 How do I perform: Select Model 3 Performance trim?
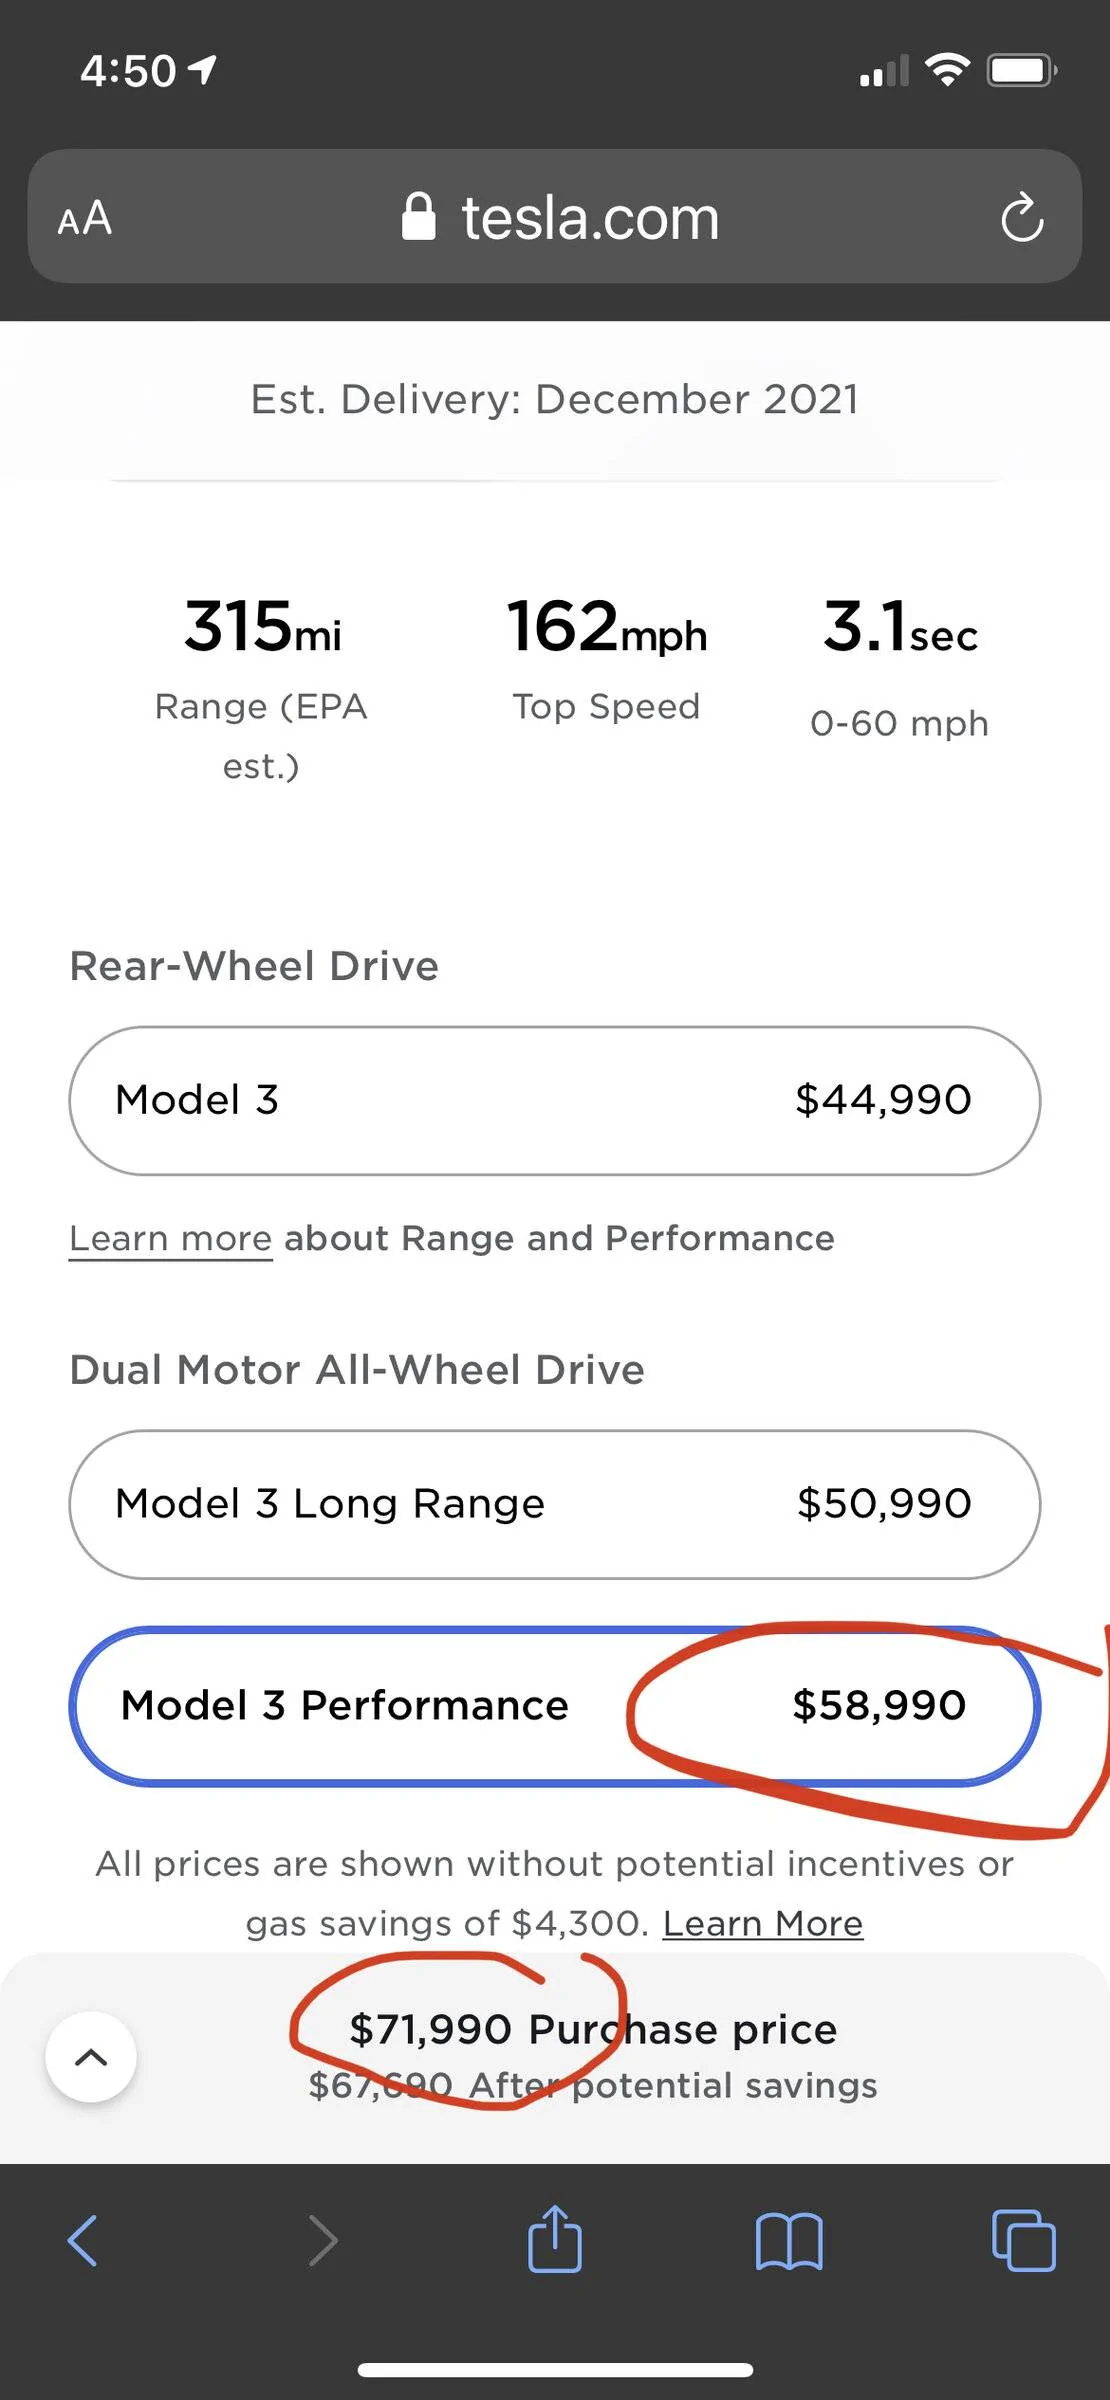[x=555, y=1705]
